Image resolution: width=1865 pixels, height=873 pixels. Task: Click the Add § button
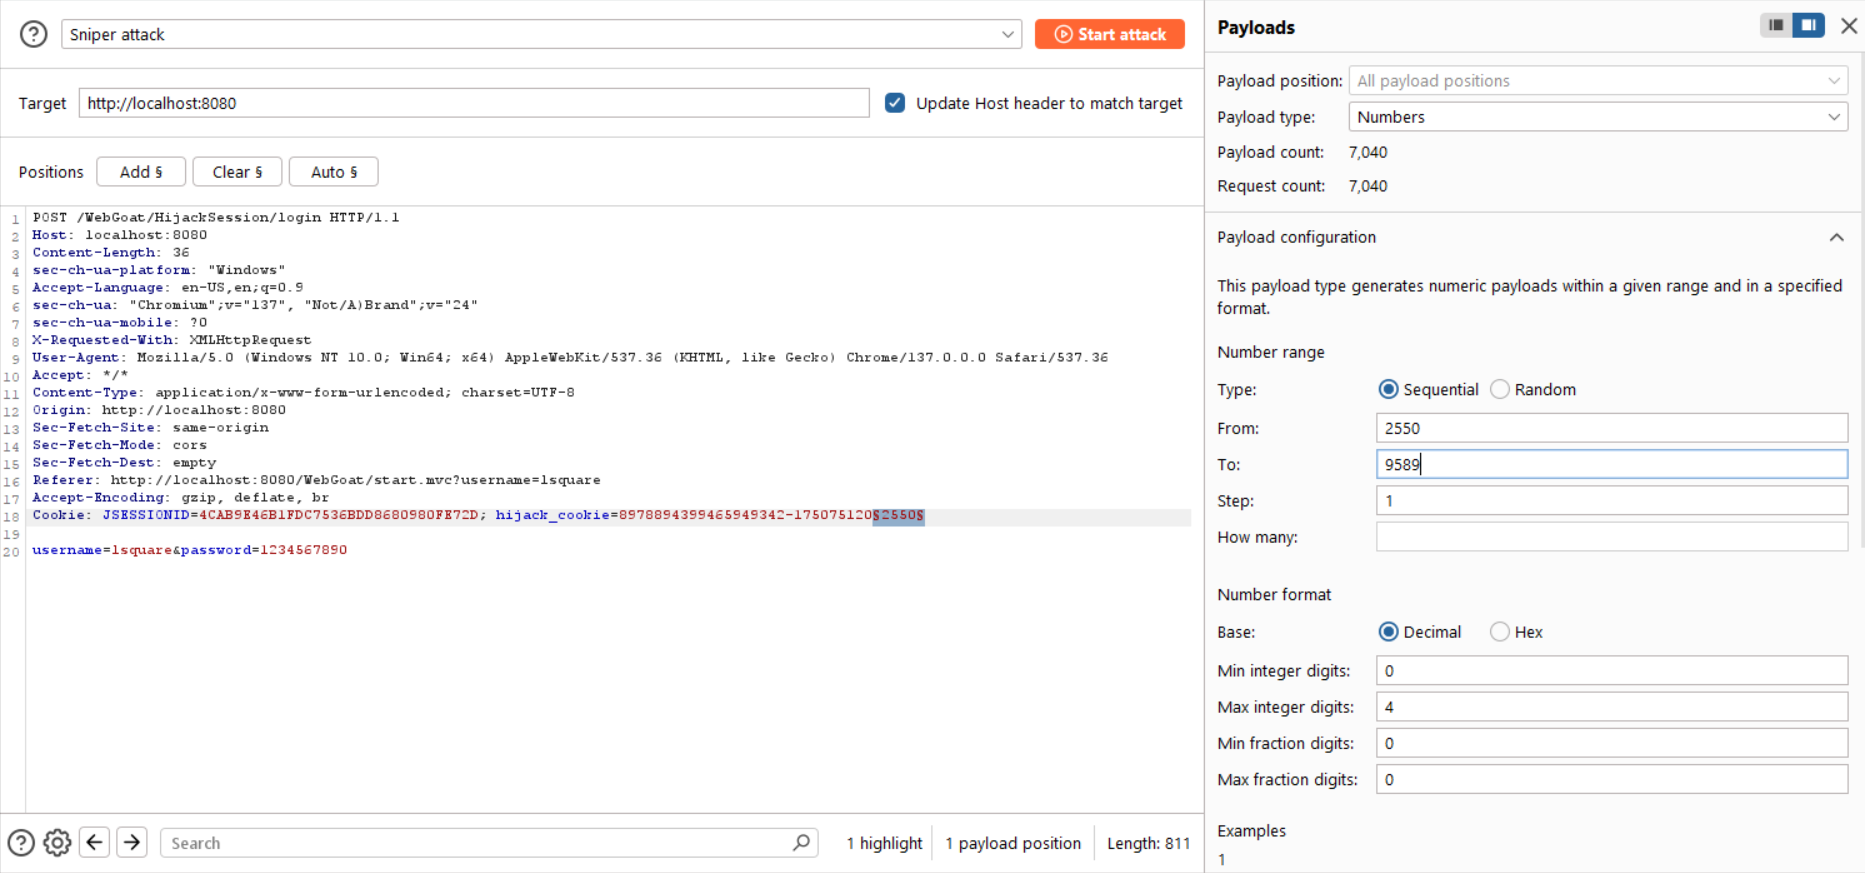point(141,172)
